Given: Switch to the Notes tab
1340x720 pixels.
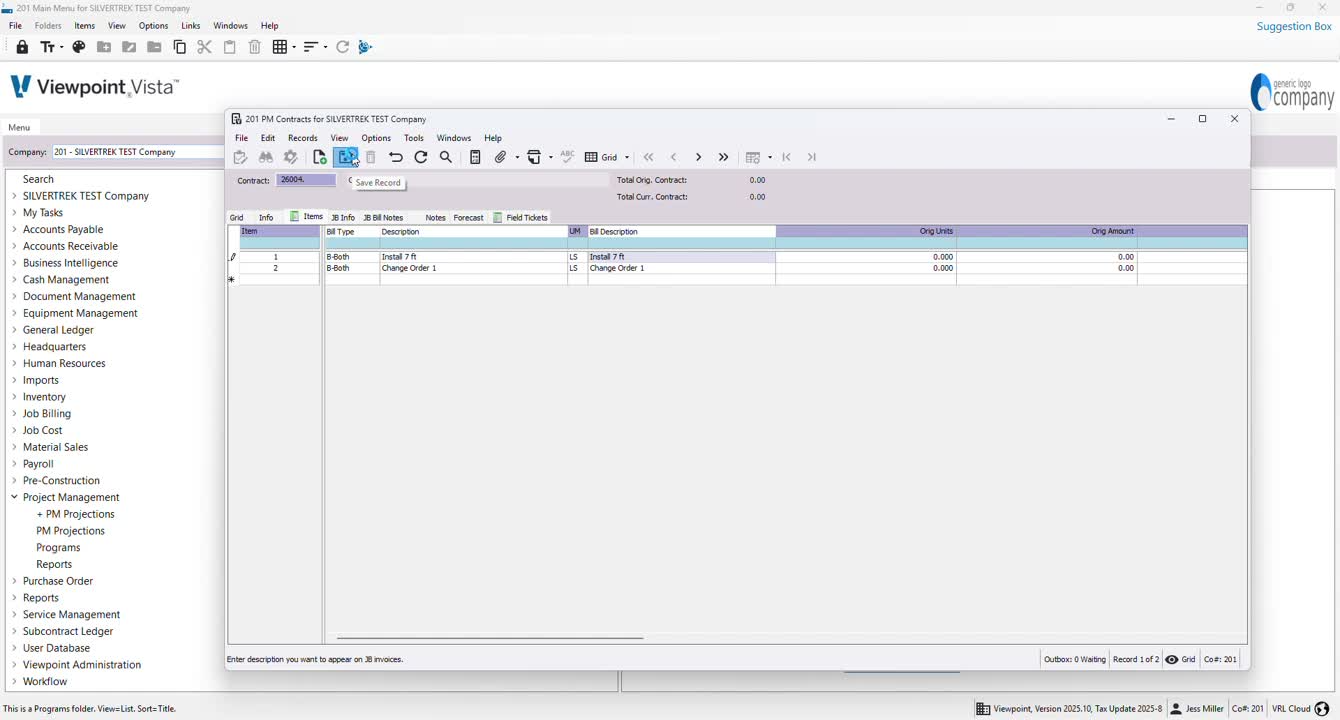Looking at the screenshot, I should tap(435, 217).
